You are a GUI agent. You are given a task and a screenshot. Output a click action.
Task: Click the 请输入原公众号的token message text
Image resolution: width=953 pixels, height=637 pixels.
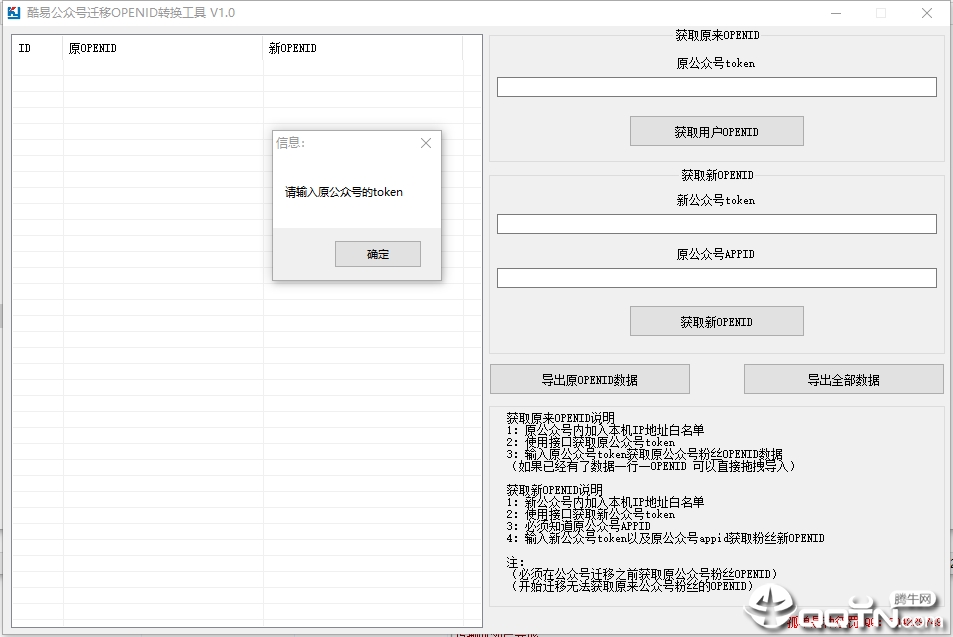344,192
